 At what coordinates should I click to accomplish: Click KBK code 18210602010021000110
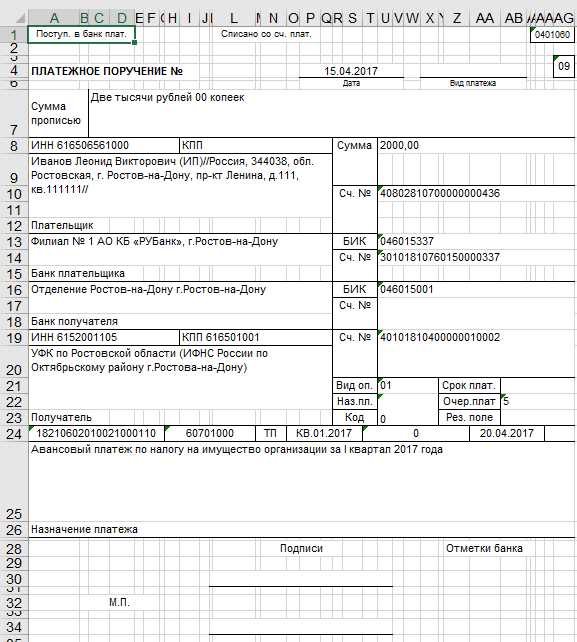[96, 433]
